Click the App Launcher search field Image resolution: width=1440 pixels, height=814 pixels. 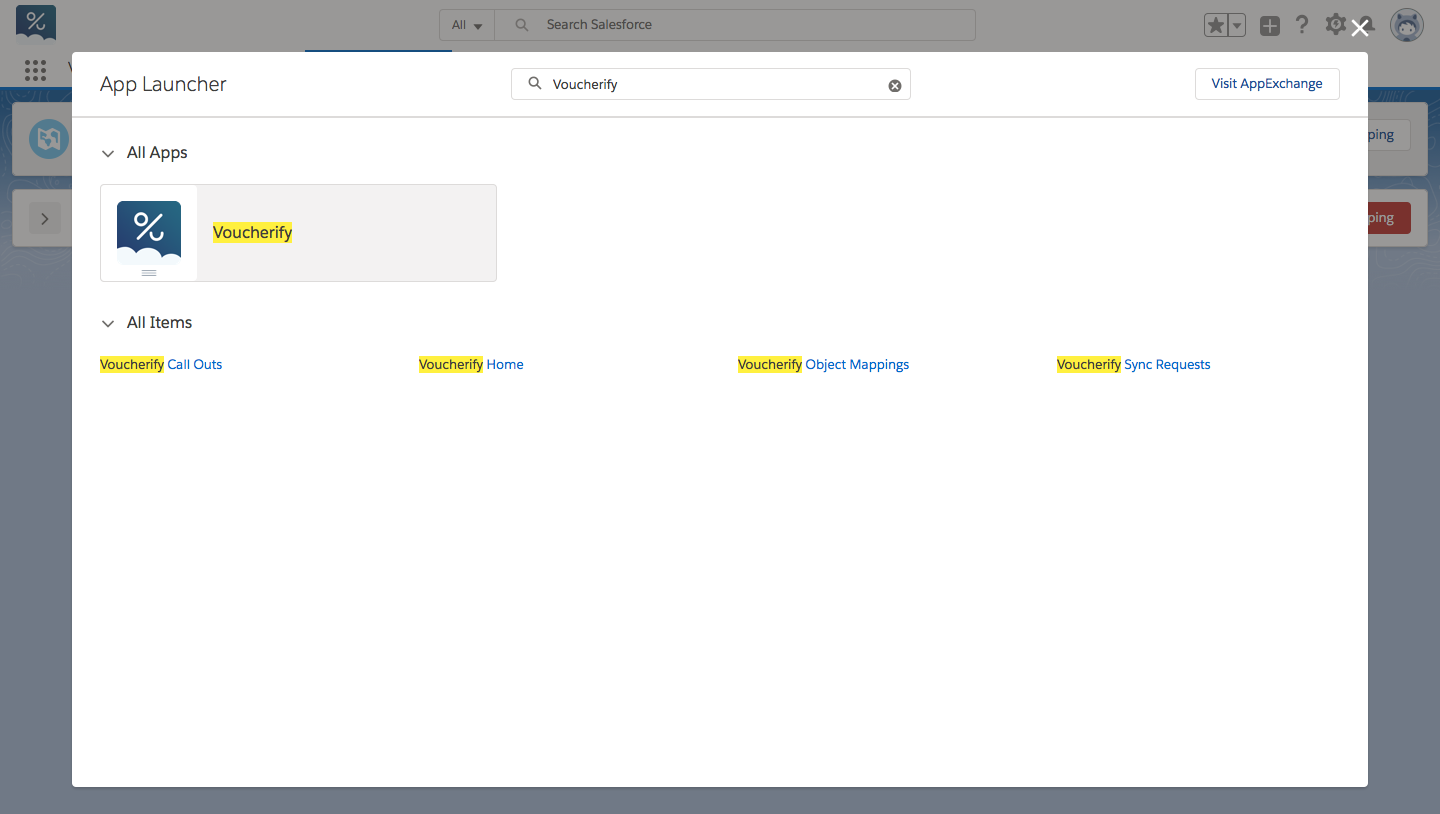pos(711,84)
